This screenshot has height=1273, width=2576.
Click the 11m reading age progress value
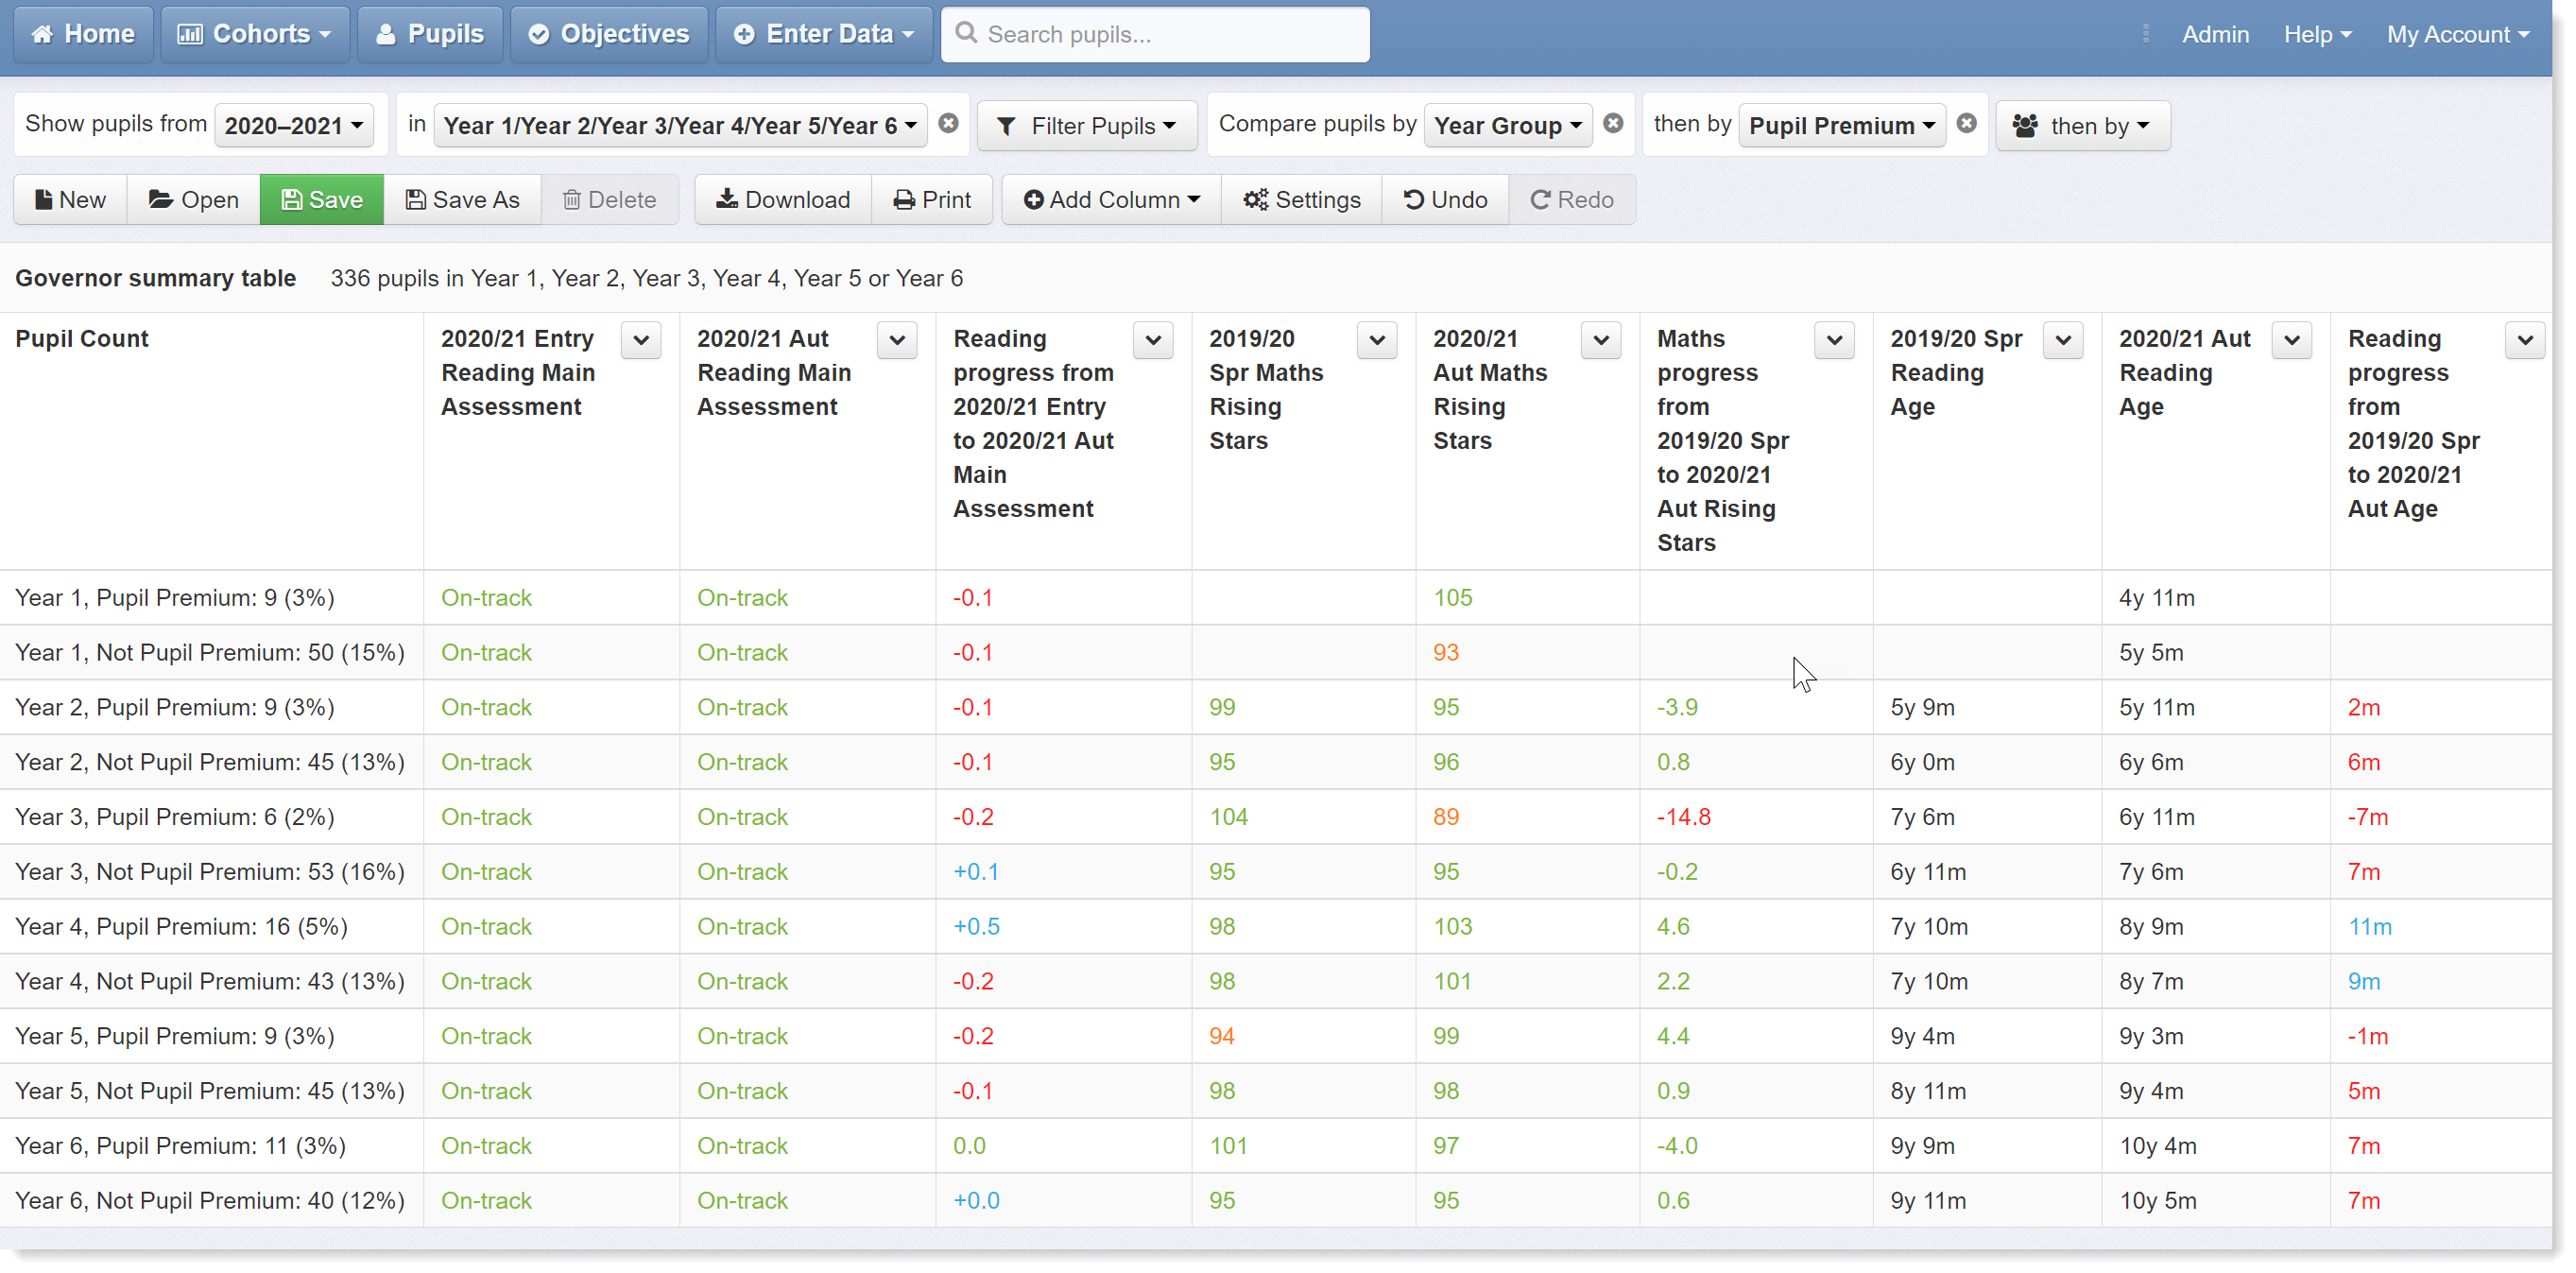pos(2369,927)
